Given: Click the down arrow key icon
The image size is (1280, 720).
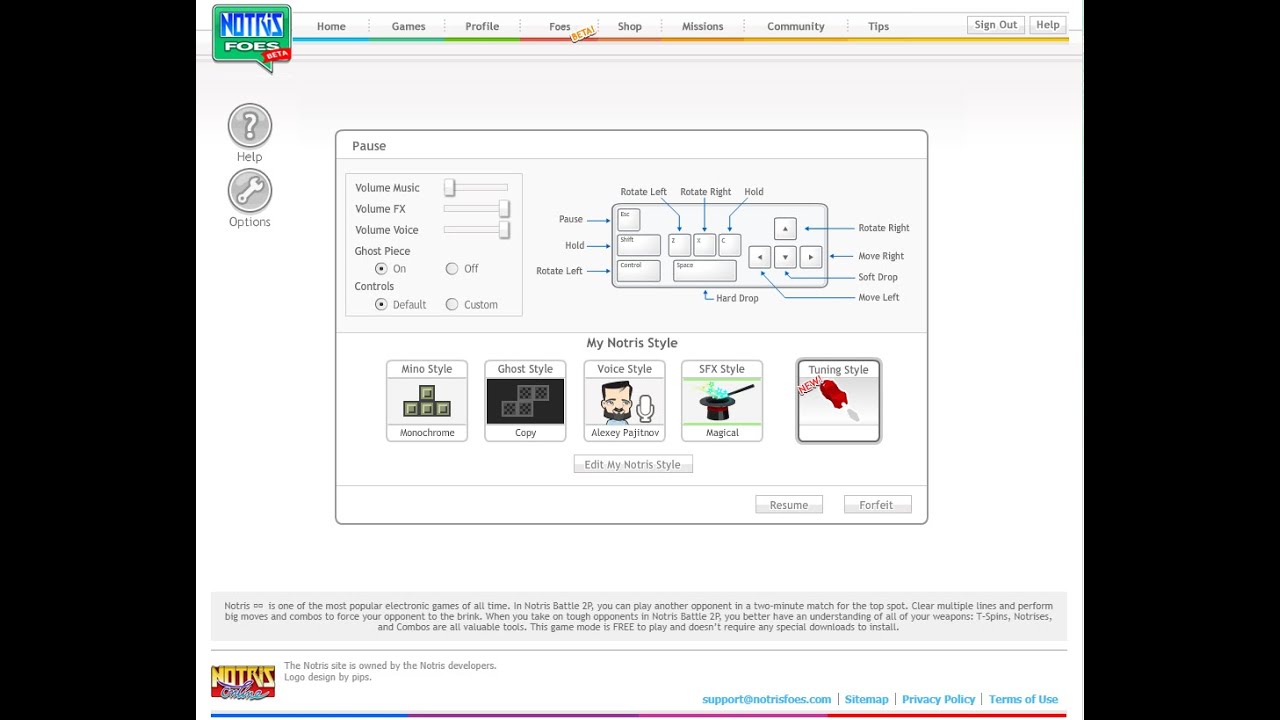Looking at the screenshot, I should 785,257.
